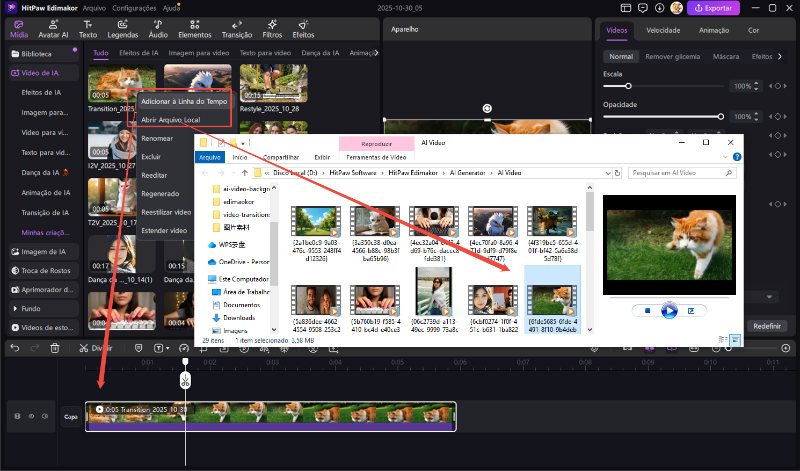Switch to the Velocidade tab

click(663, 31)
